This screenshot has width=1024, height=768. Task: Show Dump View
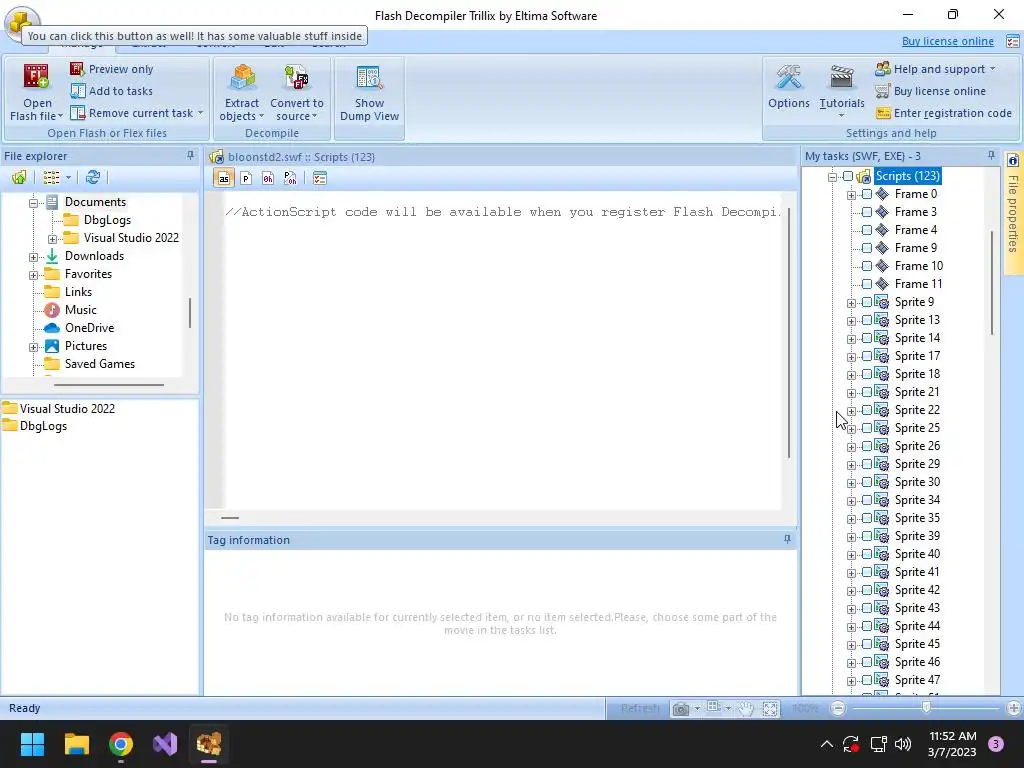click(369, 91)
